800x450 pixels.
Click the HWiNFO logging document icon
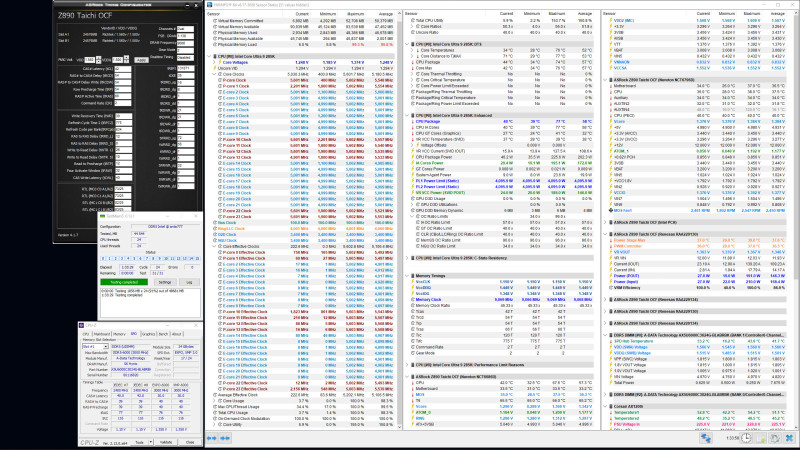coord(761,438)
